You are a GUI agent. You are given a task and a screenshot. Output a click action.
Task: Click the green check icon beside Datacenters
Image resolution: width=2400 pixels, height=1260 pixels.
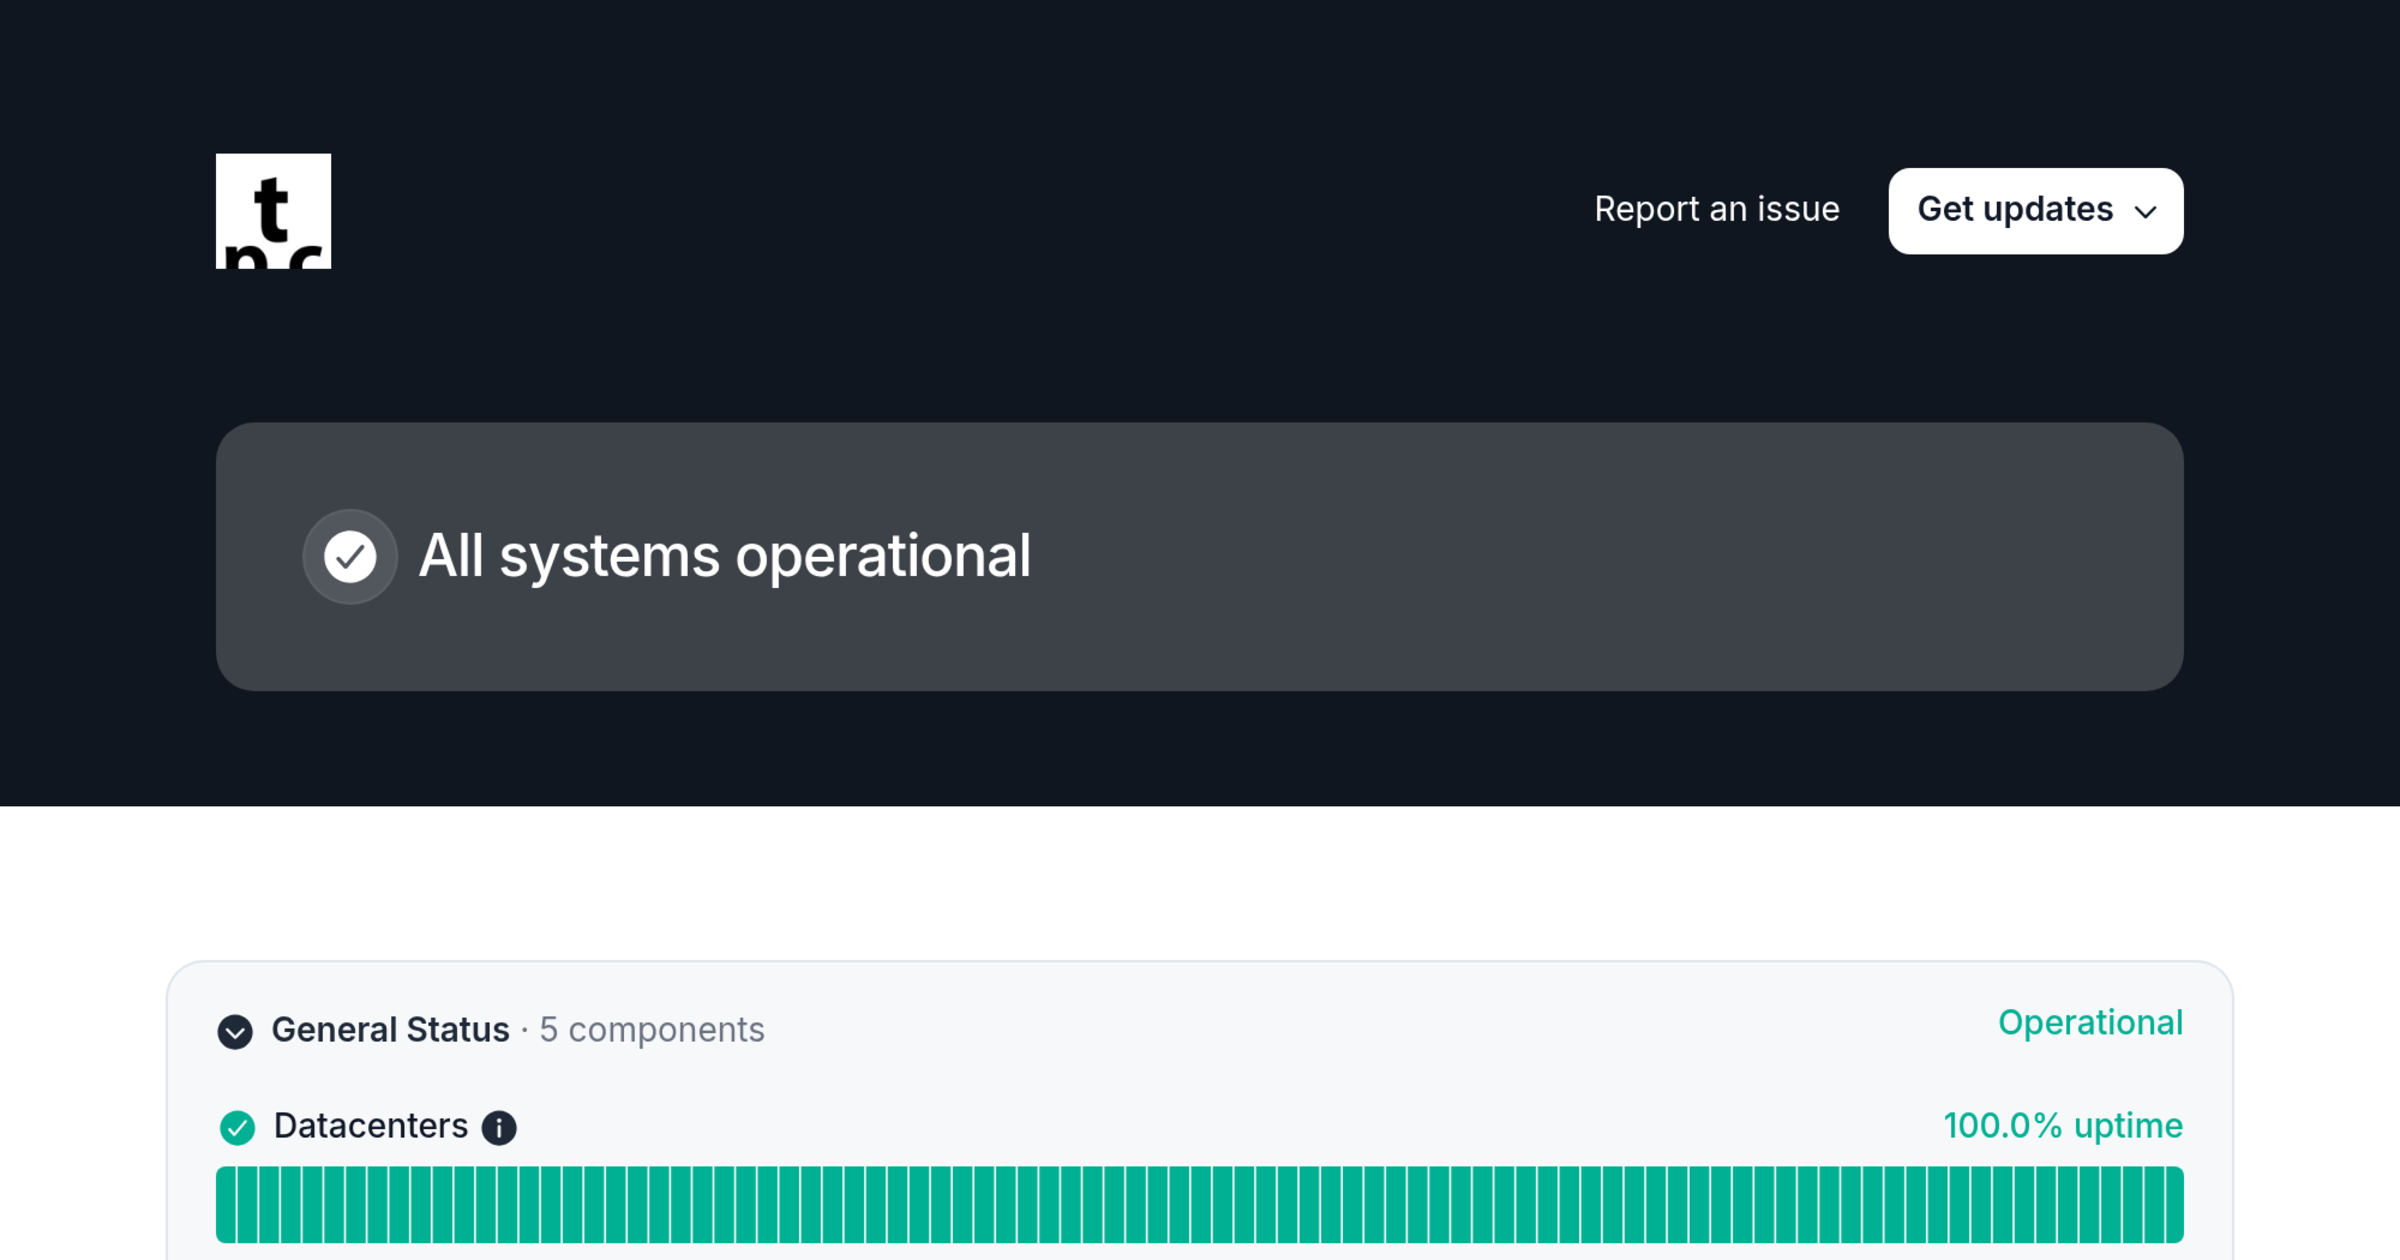pyautogui.click(x=237, y=1128)
